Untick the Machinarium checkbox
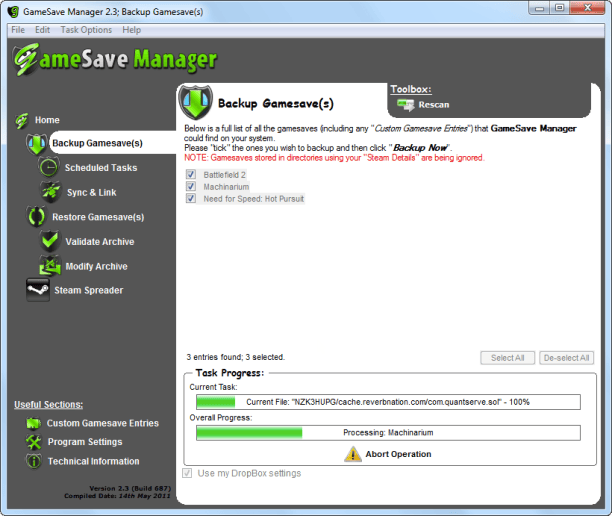612x516 pixels. click(x=190, y=187)
